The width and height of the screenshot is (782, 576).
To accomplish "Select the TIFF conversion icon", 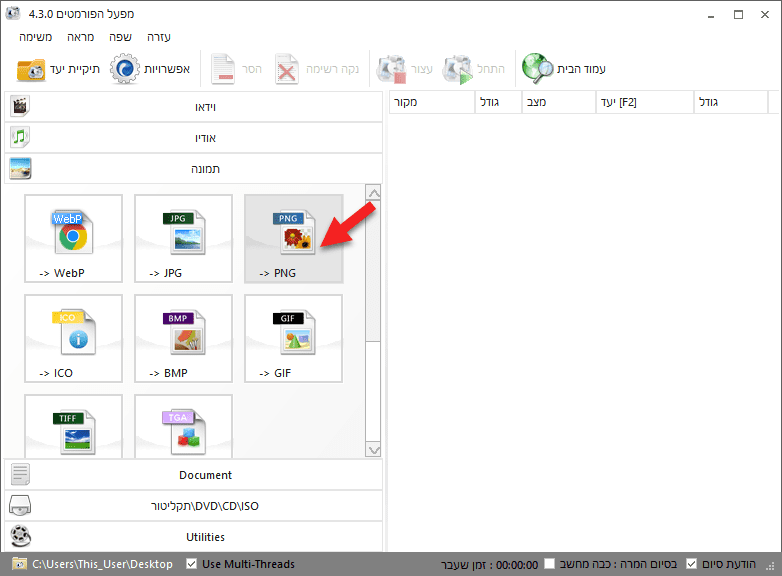I will [x=73, y=432].
